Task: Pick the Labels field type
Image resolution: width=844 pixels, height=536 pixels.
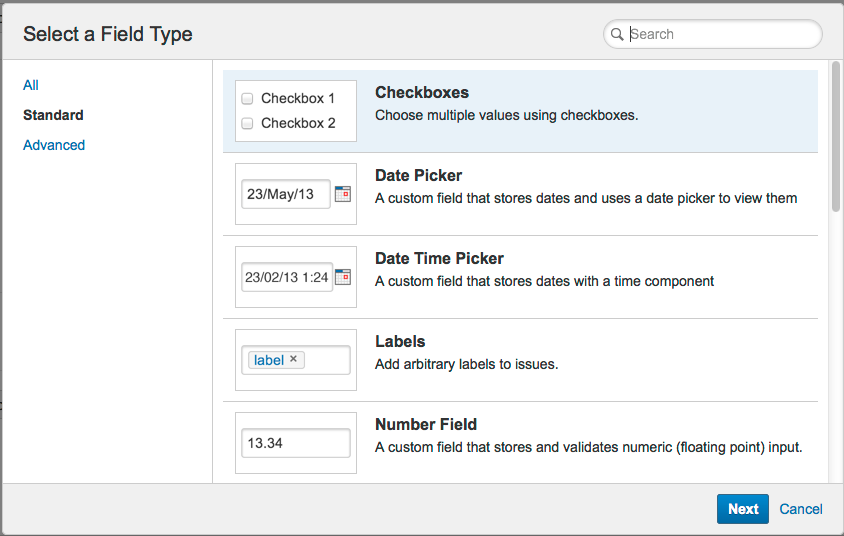Action: click(400, 342)
